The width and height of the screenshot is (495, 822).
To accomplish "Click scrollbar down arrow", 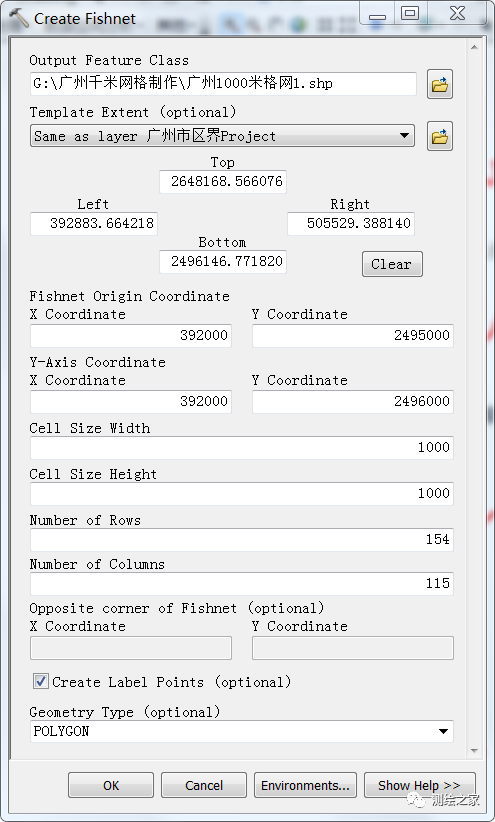I will coord(474,751).
